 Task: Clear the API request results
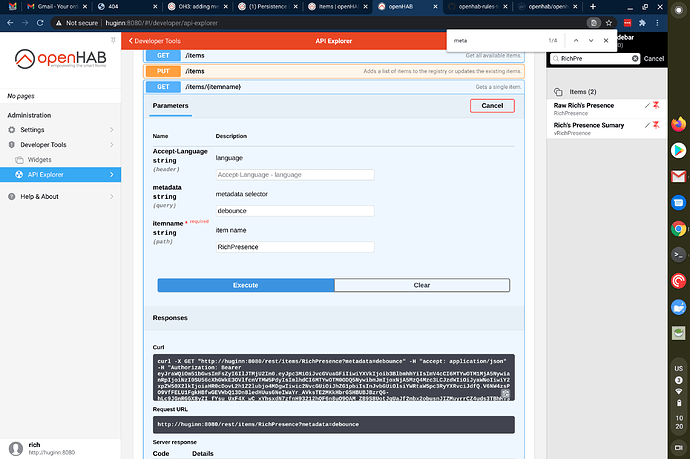pos(422,285)
